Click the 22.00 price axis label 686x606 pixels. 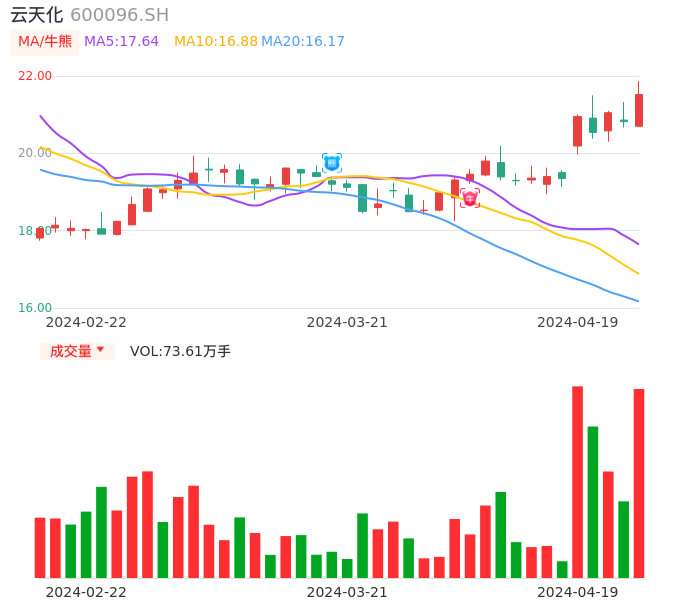(35, 76)
